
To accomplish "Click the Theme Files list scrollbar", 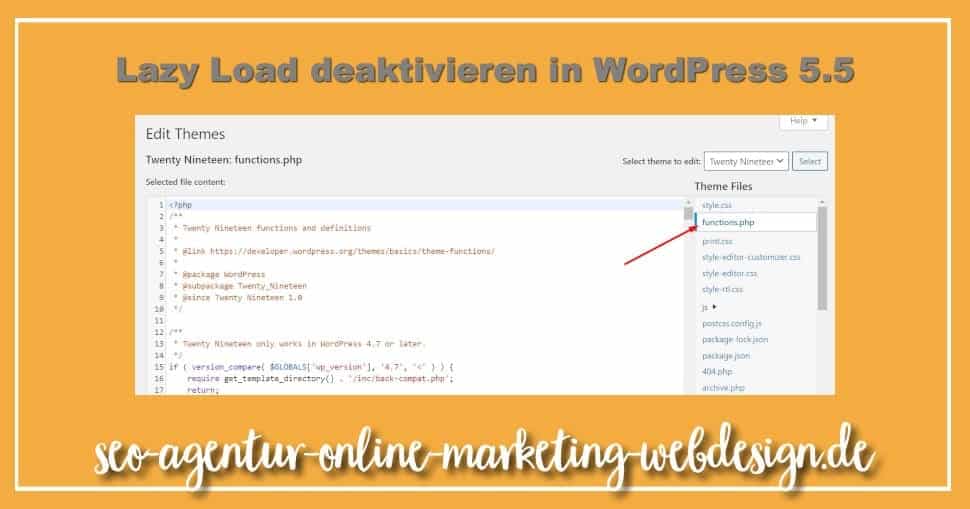I will click(822, 257).
